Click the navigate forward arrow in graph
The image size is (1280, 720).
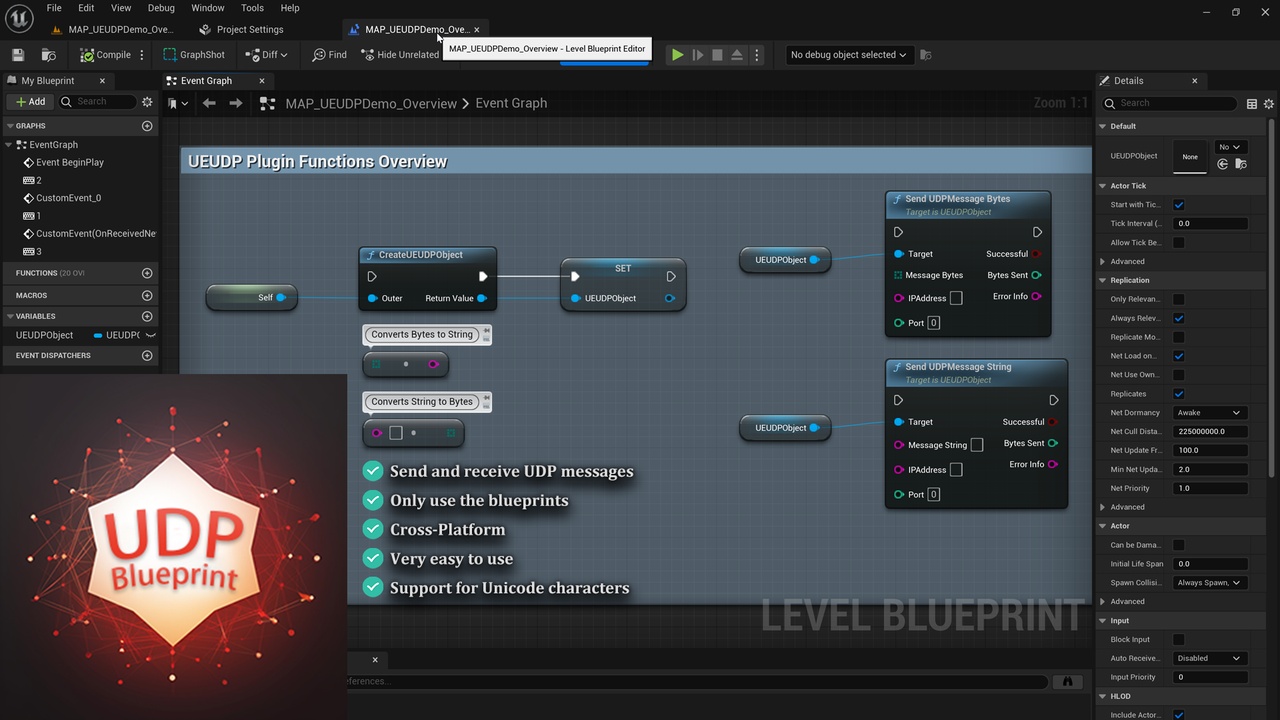click(236, 103)
